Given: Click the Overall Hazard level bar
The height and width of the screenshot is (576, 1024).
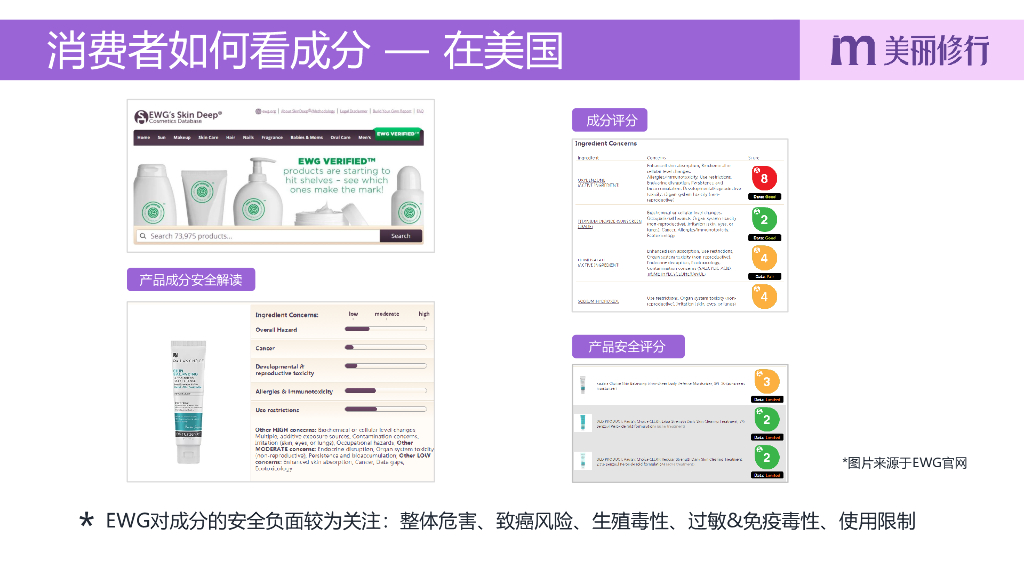Looking at the screenshot, I should coord(385,329).
